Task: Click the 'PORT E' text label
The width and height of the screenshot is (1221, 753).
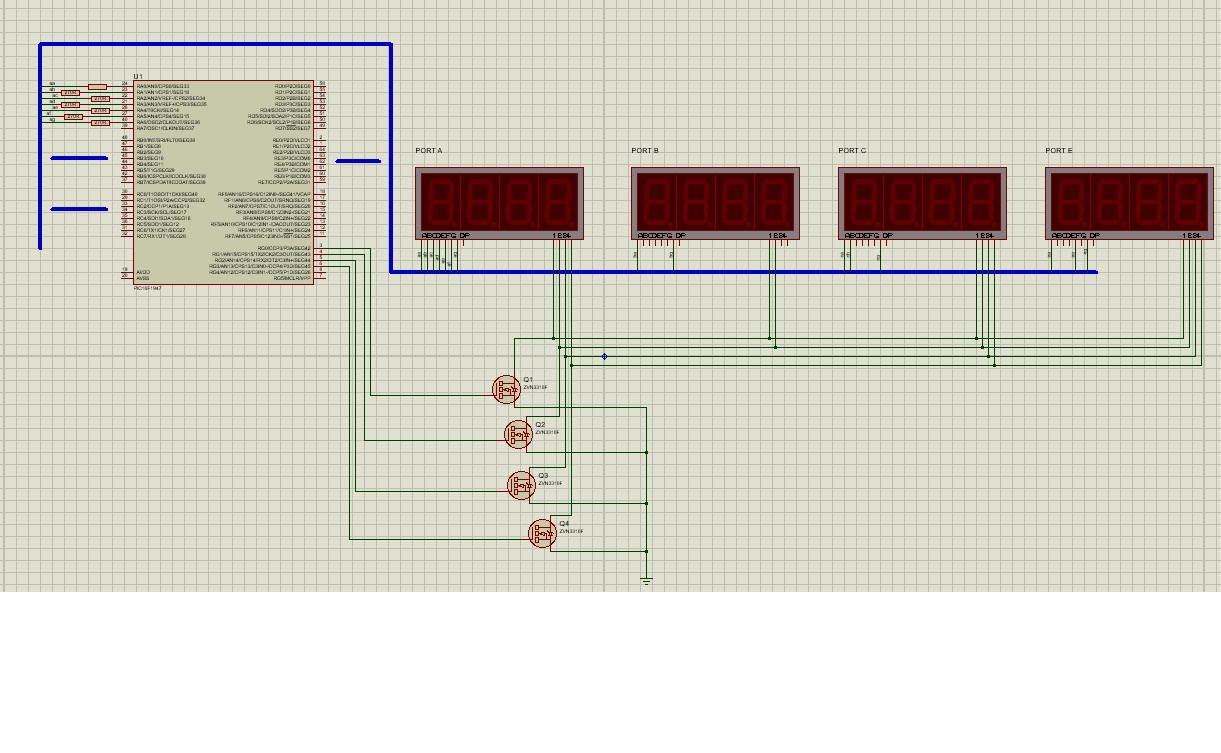Action: tap(1058, 151)
